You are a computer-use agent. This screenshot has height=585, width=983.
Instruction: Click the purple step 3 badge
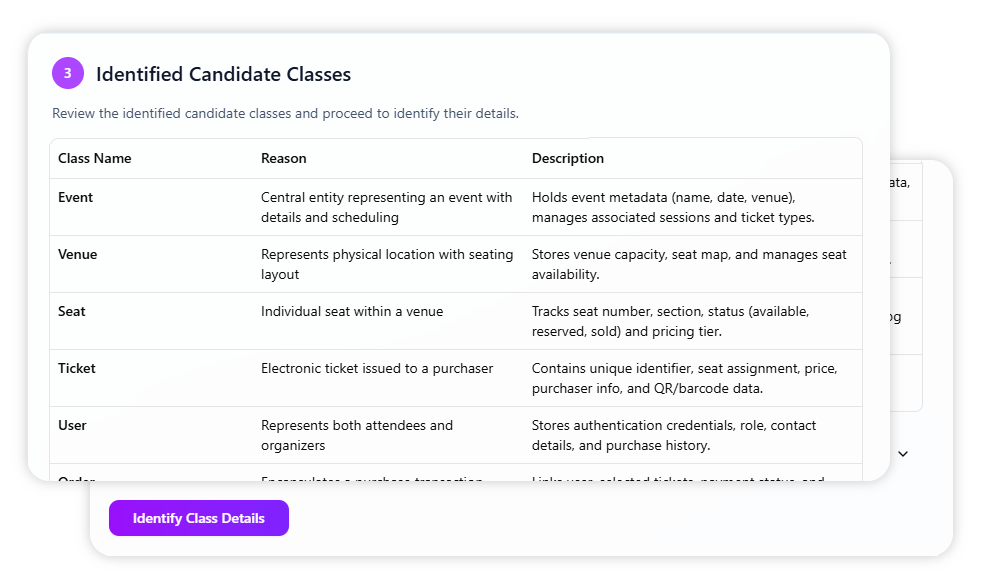(x=68, y=73)
